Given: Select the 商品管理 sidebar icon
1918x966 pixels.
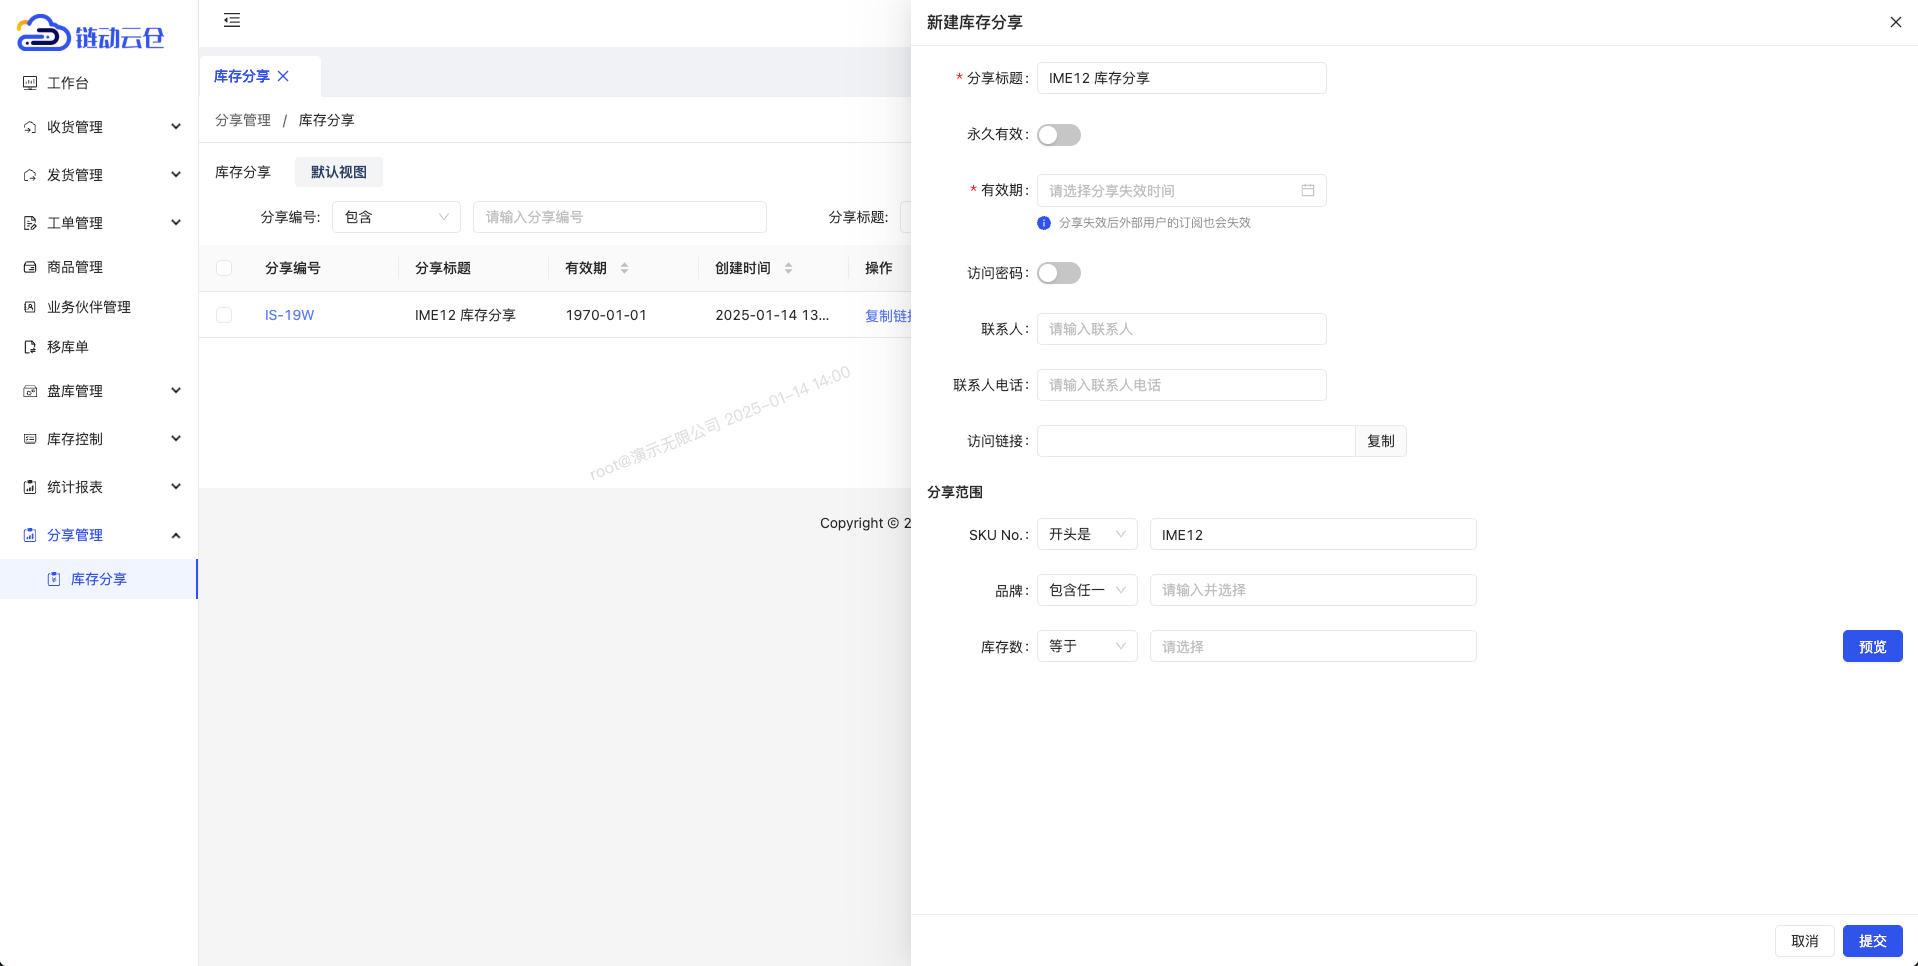Looking at the screenshot, I should click(x=29, y=267).
